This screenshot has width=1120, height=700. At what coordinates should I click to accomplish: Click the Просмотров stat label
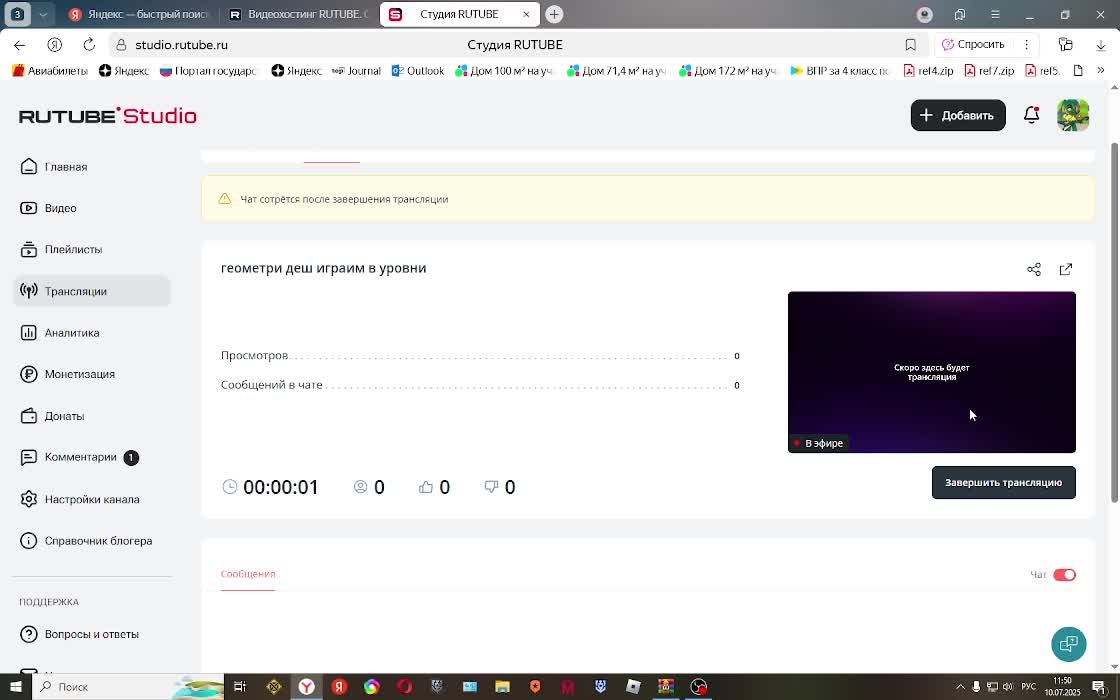point(254,355)
